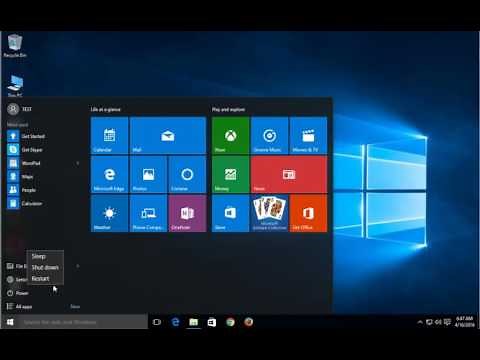Expand the WordPad jump list arrow
Viewport: 480px width, 360px height.
click(x=78, y=163)
